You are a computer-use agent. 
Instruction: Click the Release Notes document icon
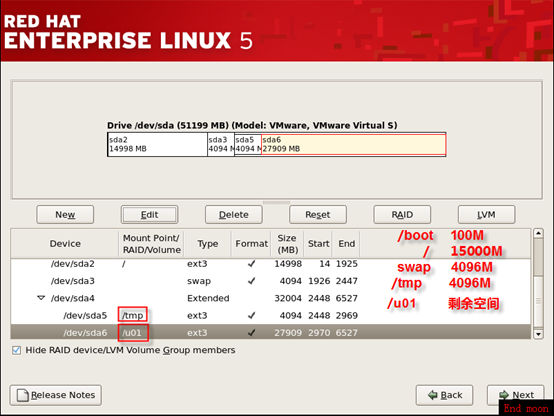[23, 395]
